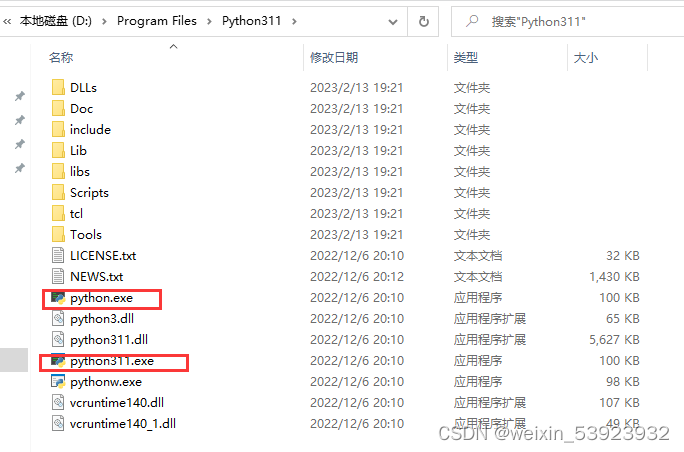Click the 107 KB size of vcruntime140.dll
This screenshot has width=684, height=452.
(619, 402)
